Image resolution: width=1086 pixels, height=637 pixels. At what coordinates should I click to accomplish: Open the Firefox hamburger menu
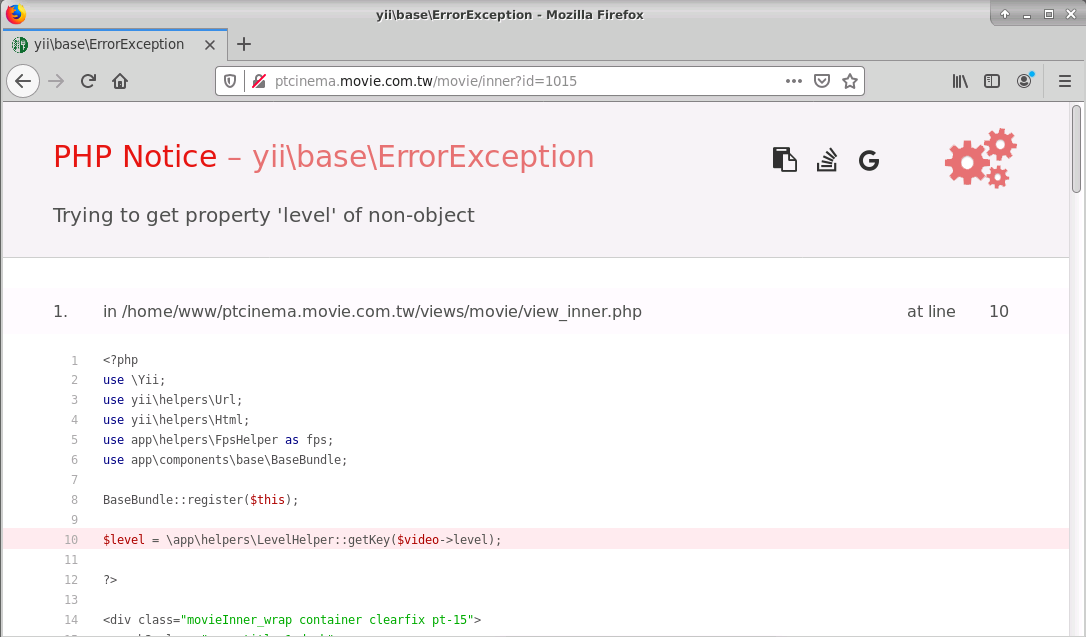tap(1065, 81)
